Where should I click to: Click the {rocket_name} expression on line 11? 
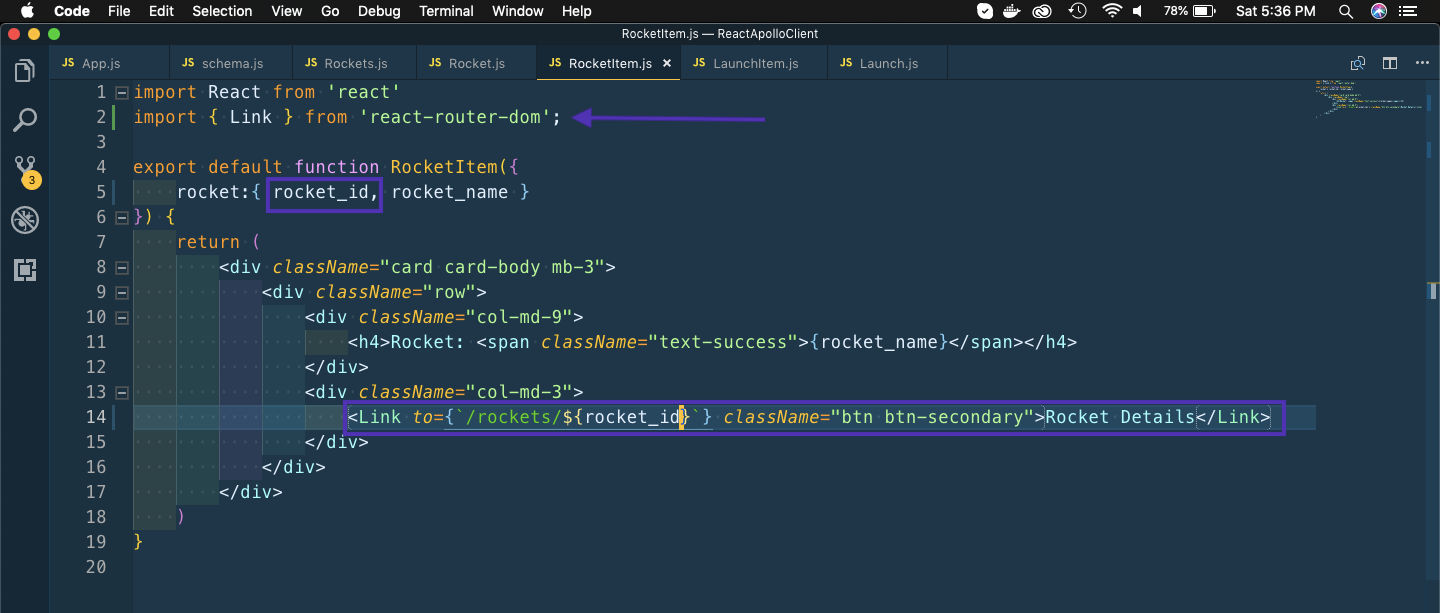[x=879, y=342]
